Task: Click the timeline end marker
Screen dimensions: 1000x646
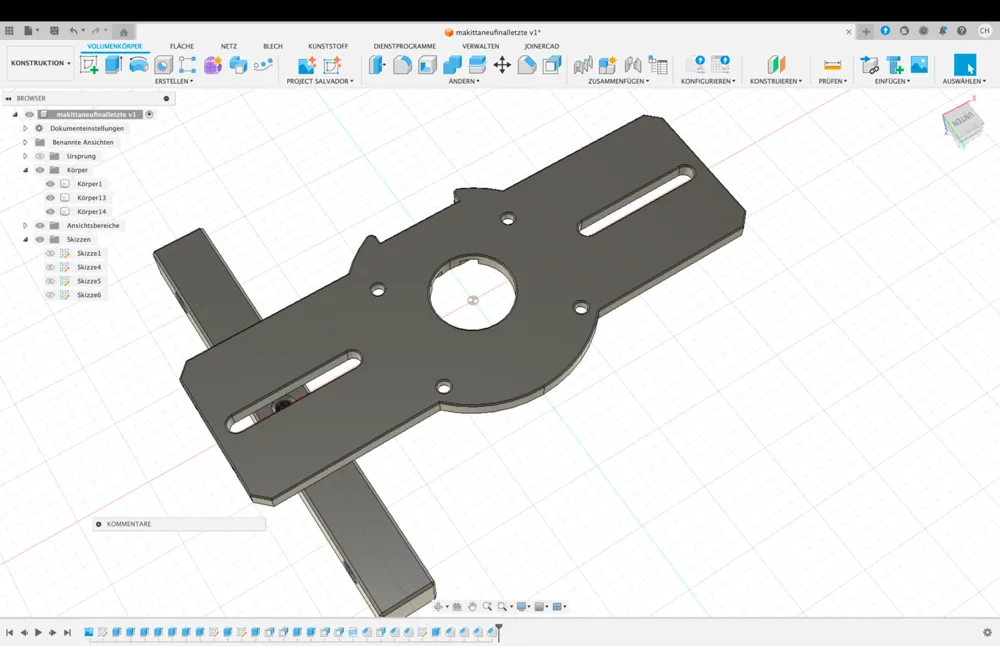Action: [499, 631]
